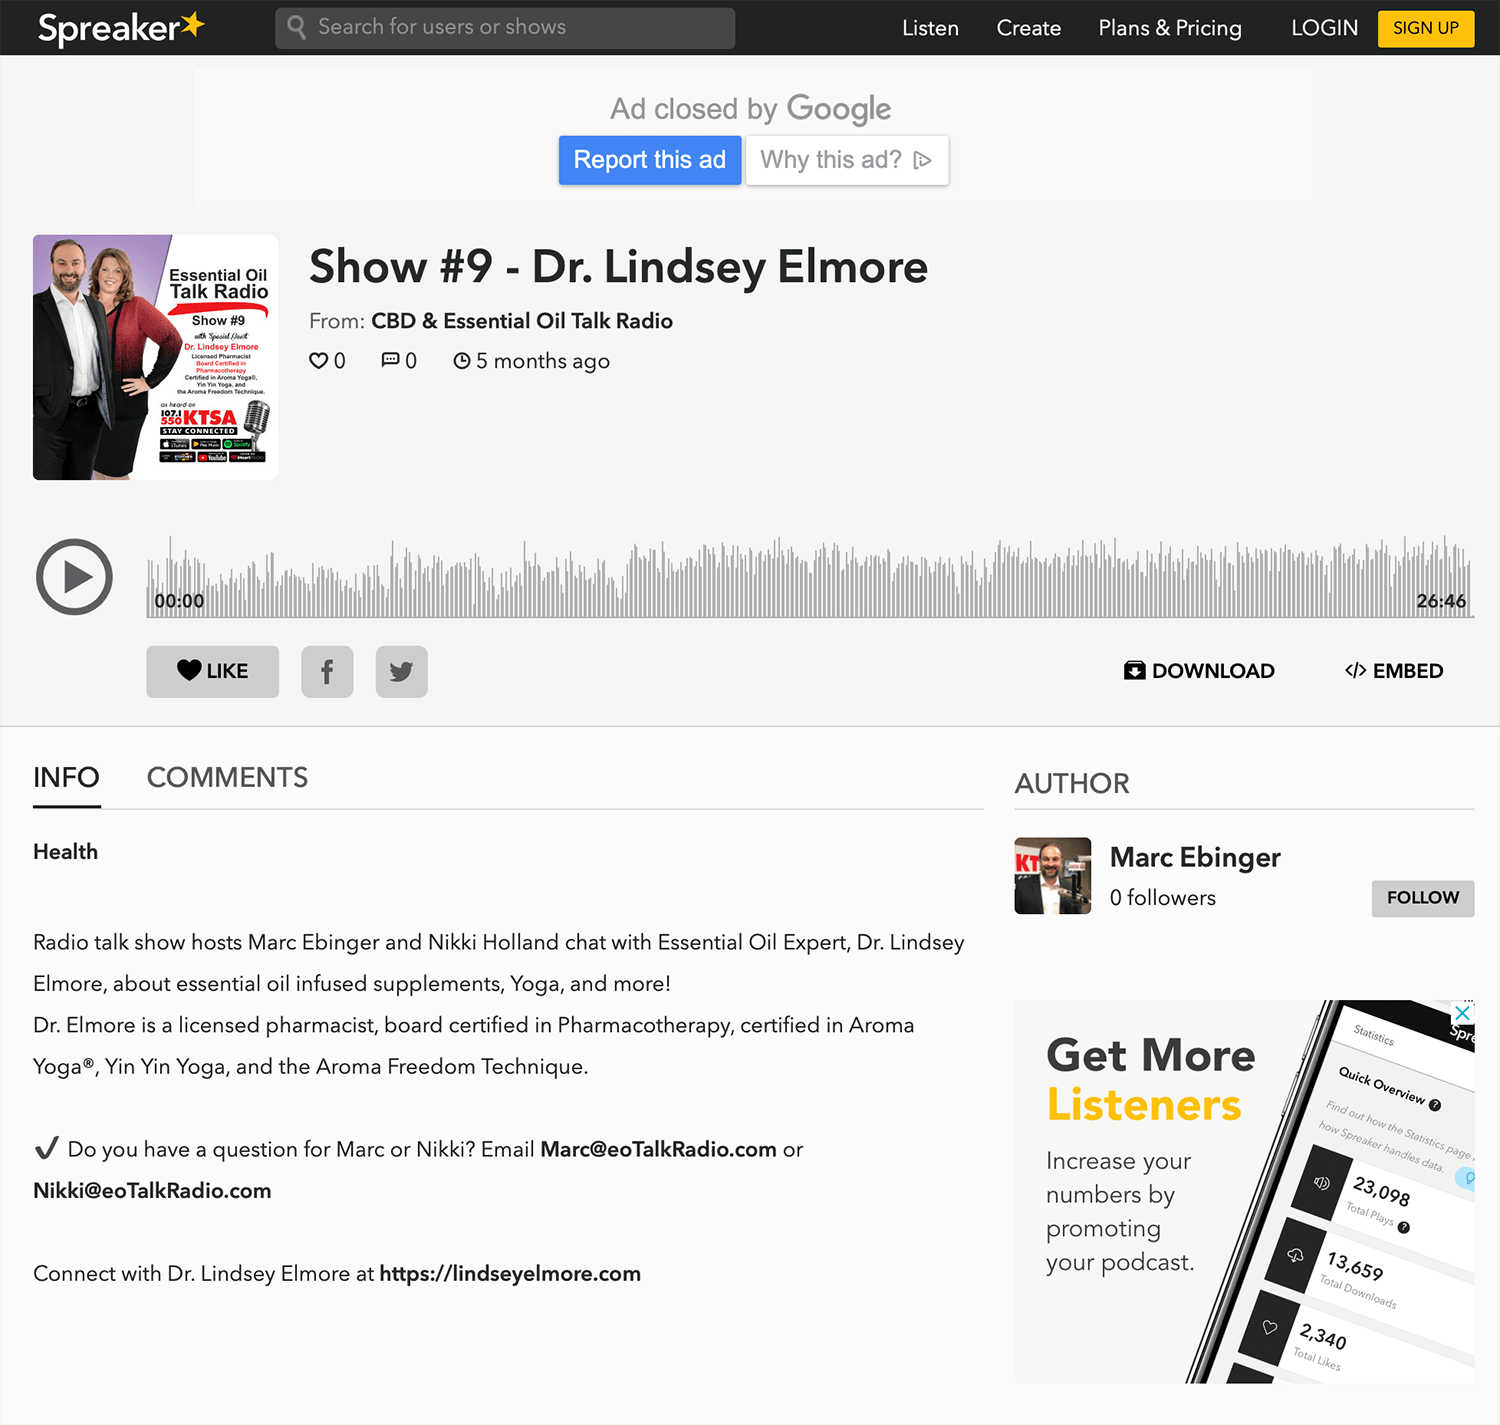Open the EMBED code option
Image resolution: width=1500 pixels, height=1425 pixels.
click(1394, 671)
